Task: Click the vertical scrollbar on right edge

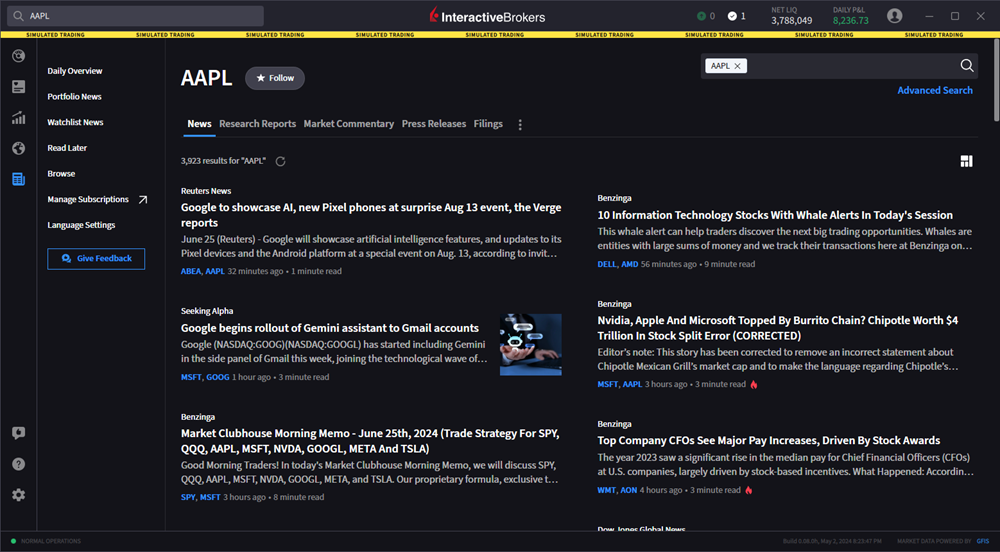Action: click(x=996, y=80)
